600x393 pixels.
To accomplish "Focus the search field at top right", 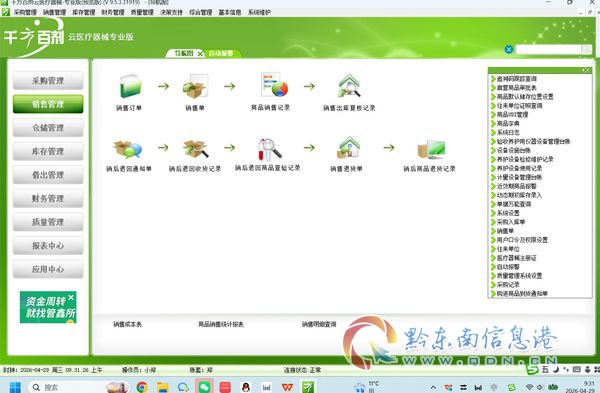I will click(x=548, y=49).
